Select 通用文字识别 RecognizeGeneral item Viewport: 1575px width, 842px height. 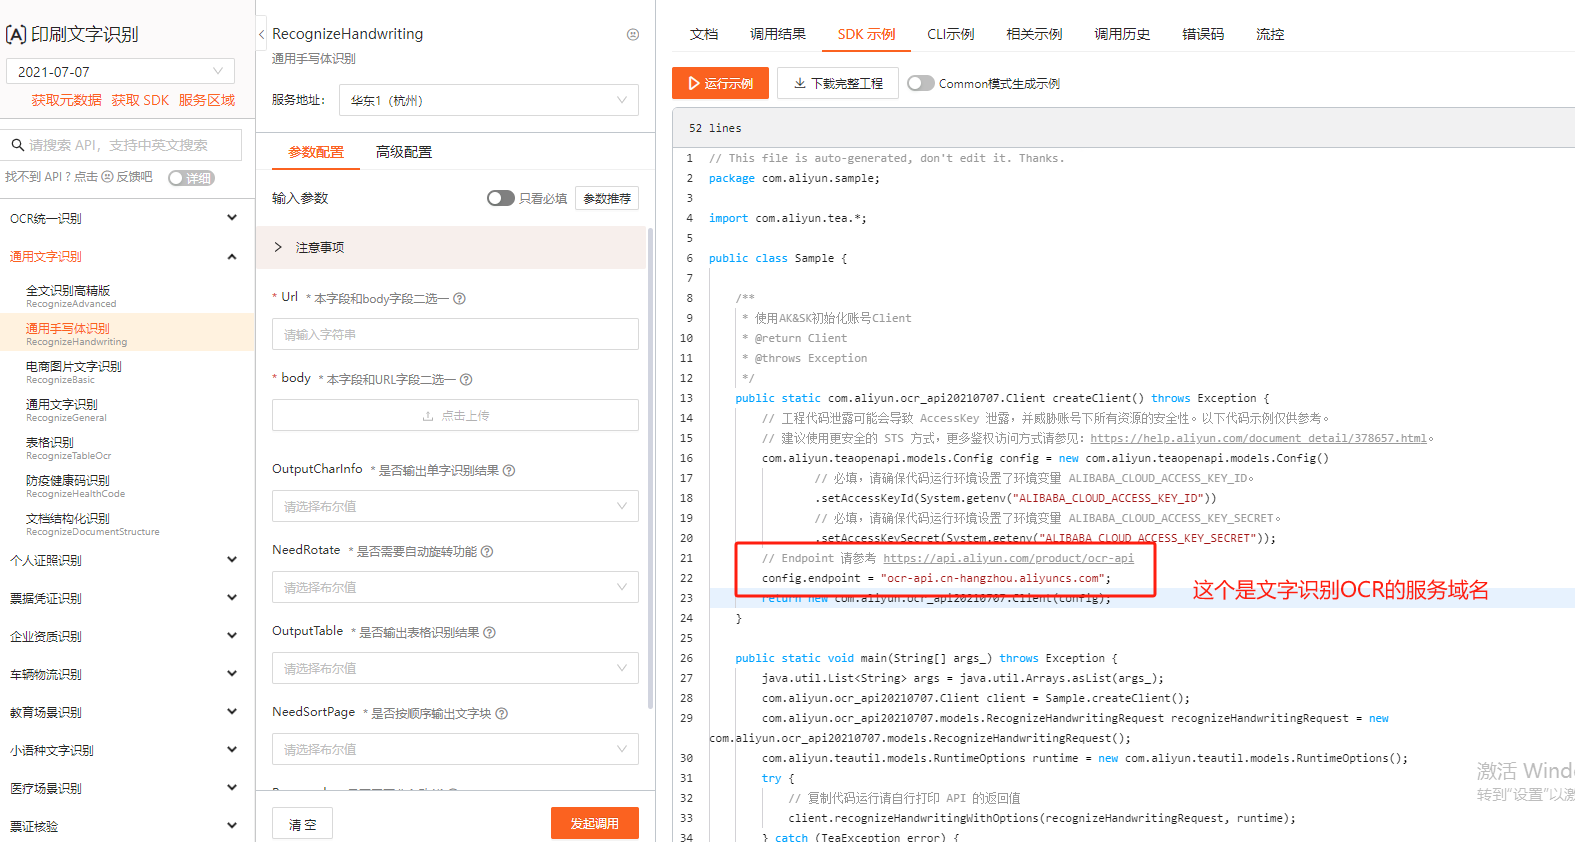(127, 410)
